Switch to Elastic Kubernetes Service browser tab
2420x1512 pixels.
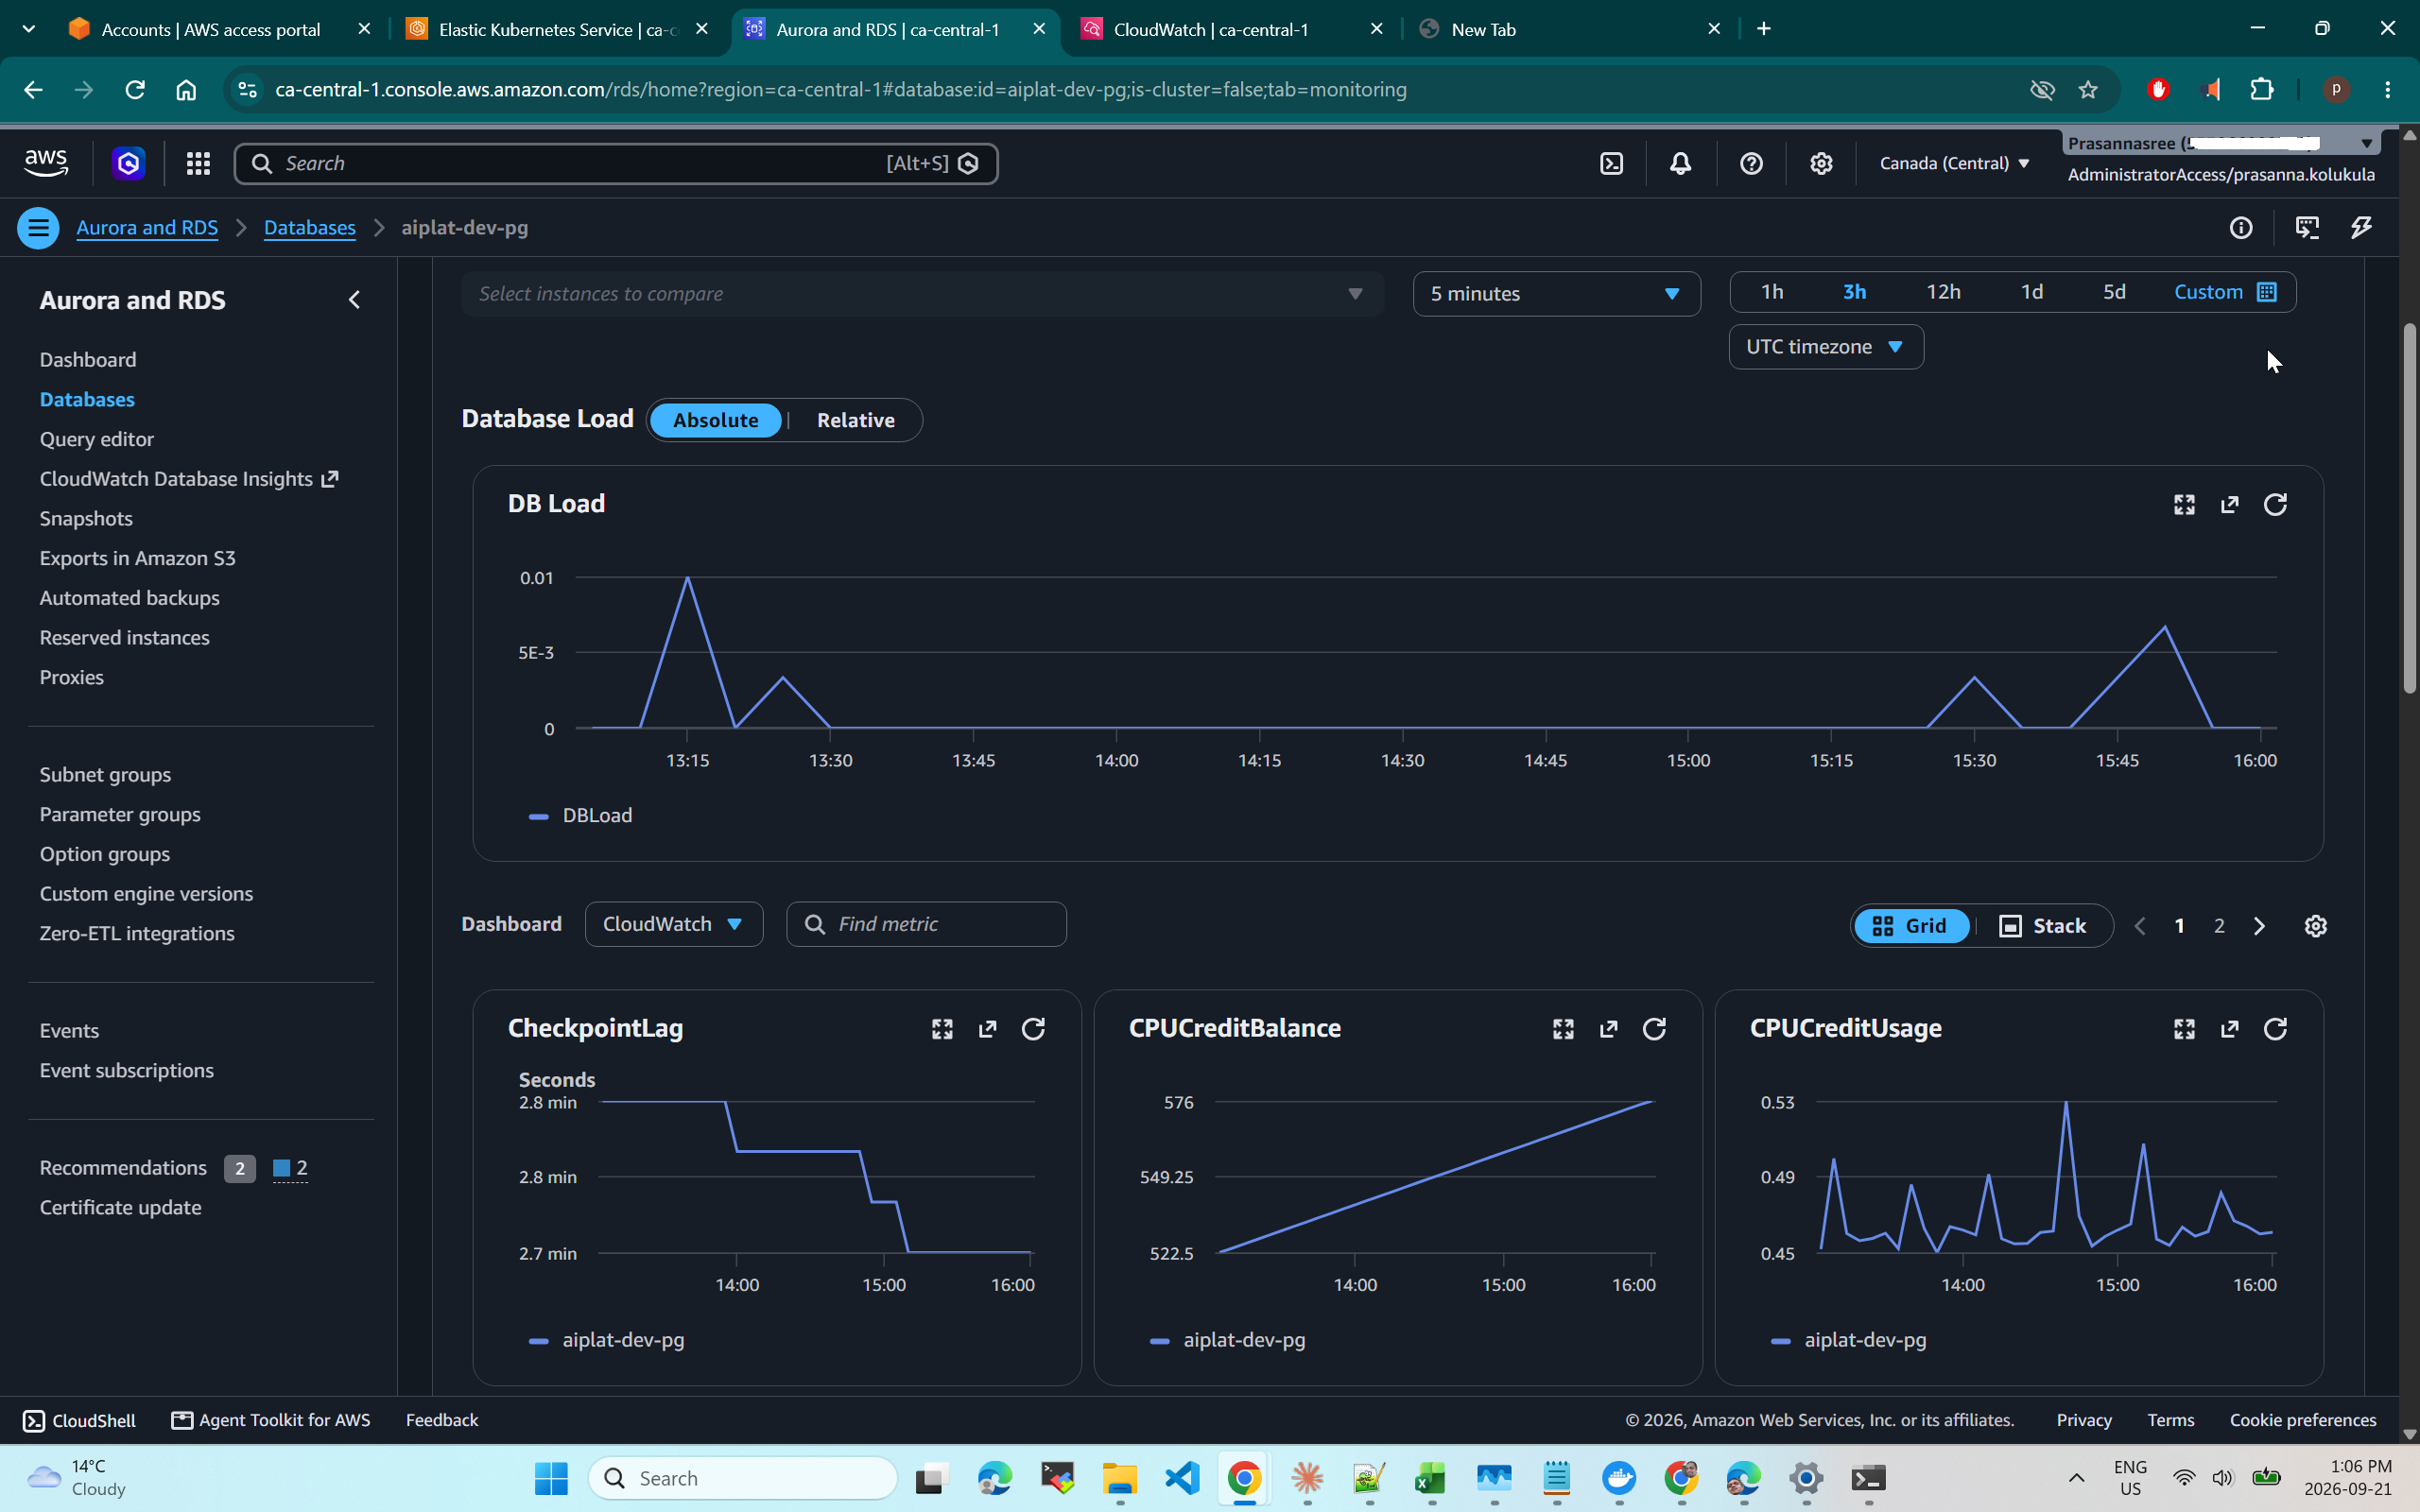click(558, 29)
